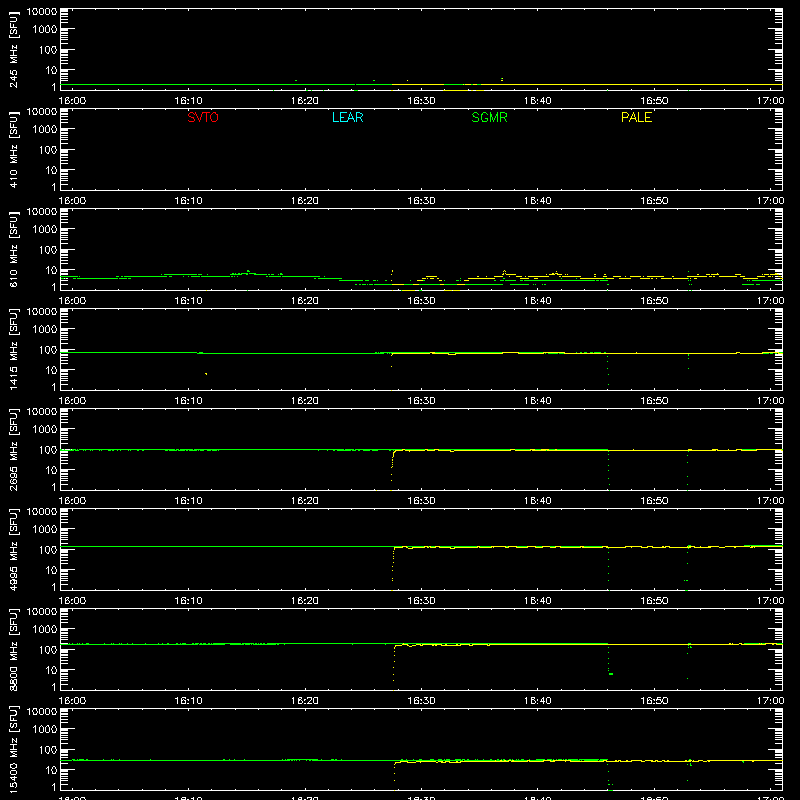The height and width of the screenshot is (800, 800).
Task: Select the 4995 MHz [SFU] axis title
Action: pos(14,549)
